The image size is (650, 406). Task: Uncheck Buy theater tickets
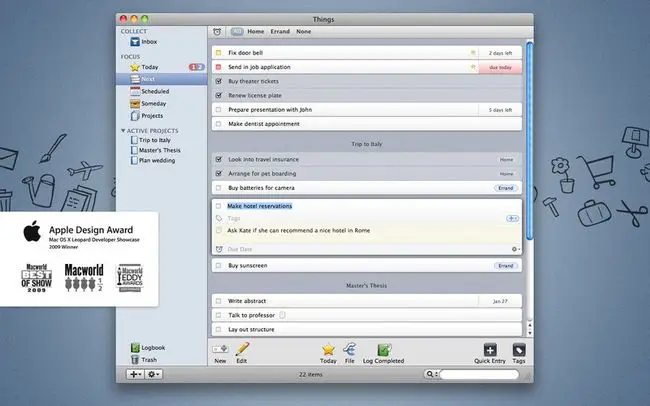(x=218, y=81)
